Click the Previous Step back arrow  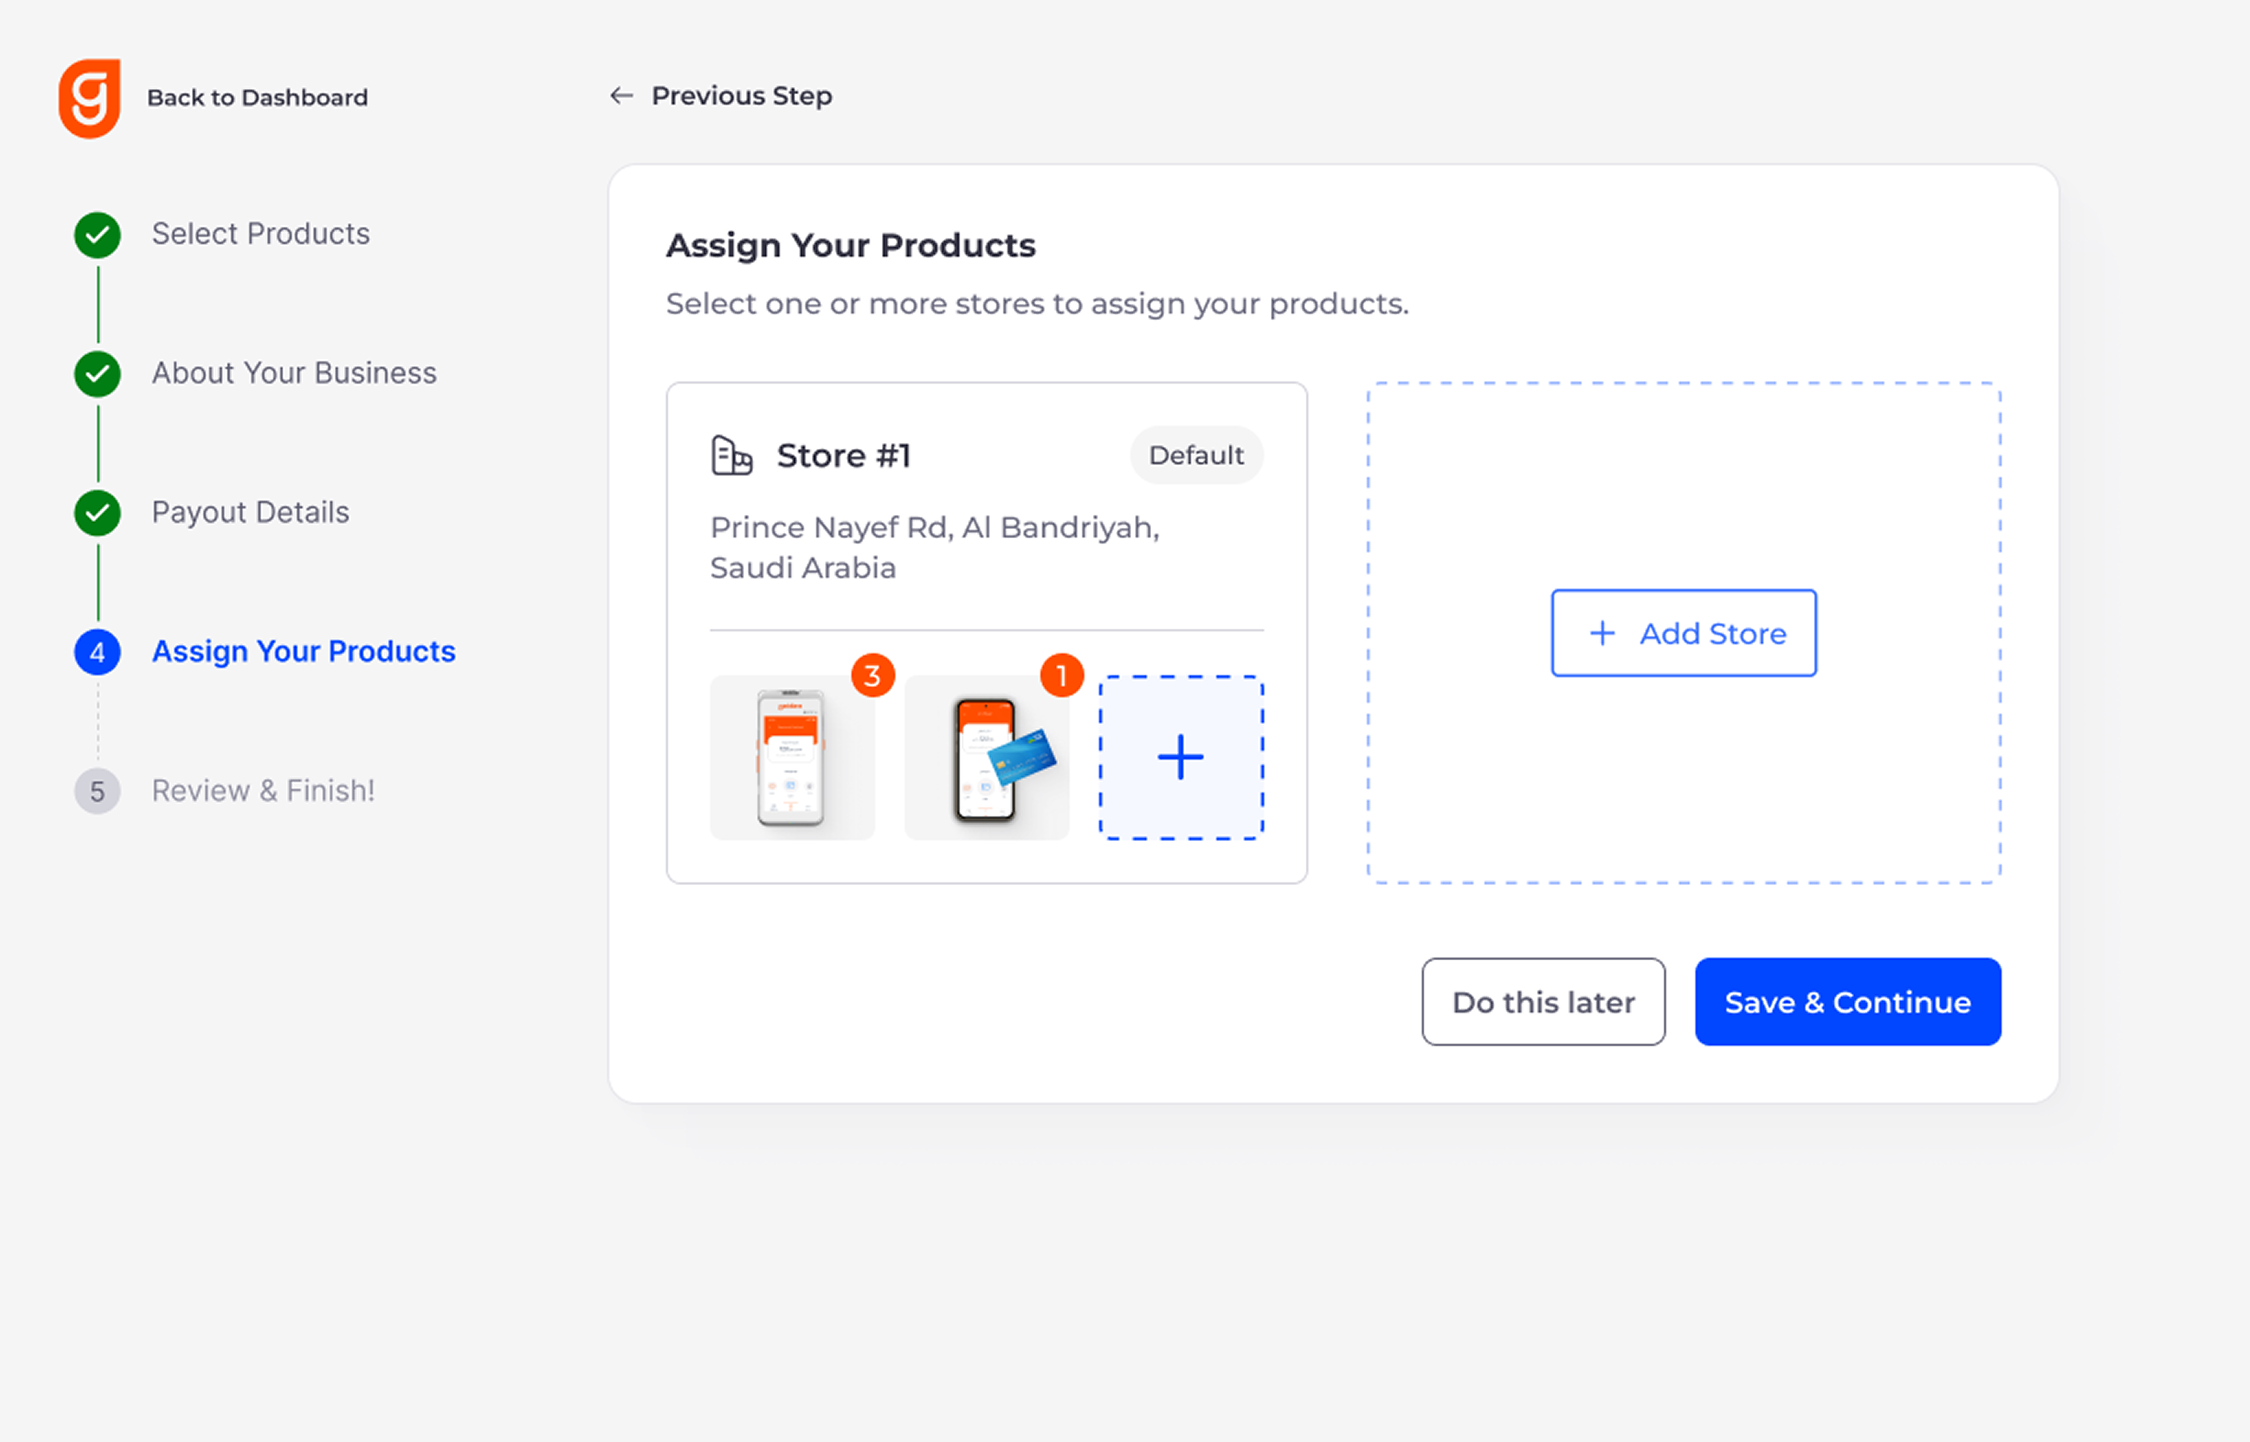coord(621,96)
